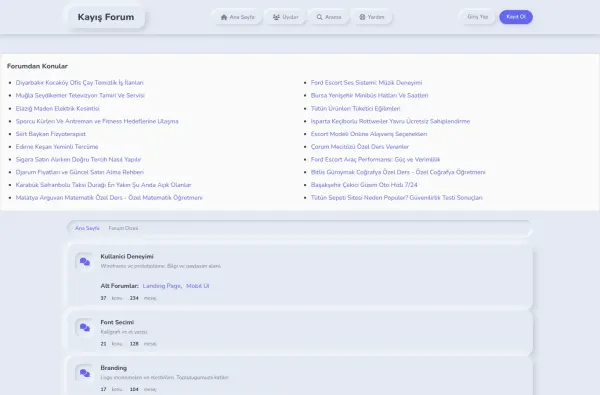Open Sporcu Kürleri Ve Antreman topic
600x395 pixels.
point(97,121)
